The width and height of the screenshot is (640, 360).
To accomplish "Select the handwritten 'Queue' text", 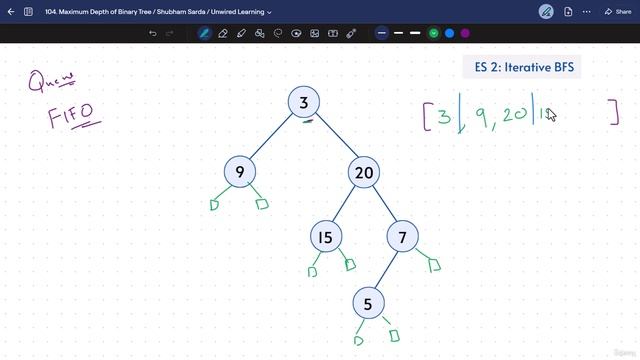I will pos(51,81).
